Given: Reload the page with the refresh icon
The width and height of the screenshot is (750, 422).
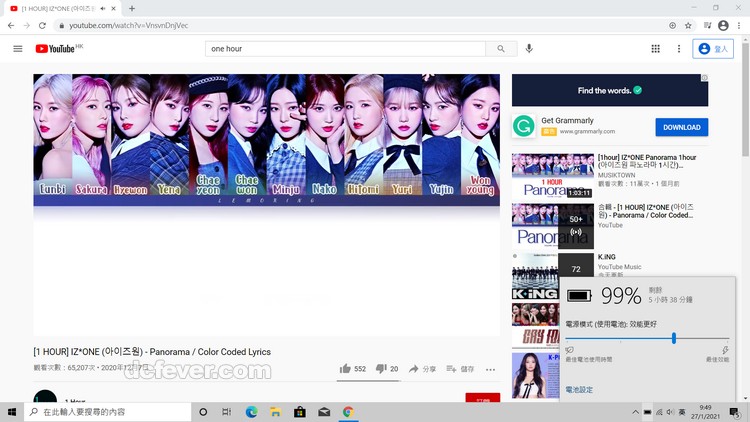Looking at the screenshot, I should pyautogui.click(x=43, y=25).
